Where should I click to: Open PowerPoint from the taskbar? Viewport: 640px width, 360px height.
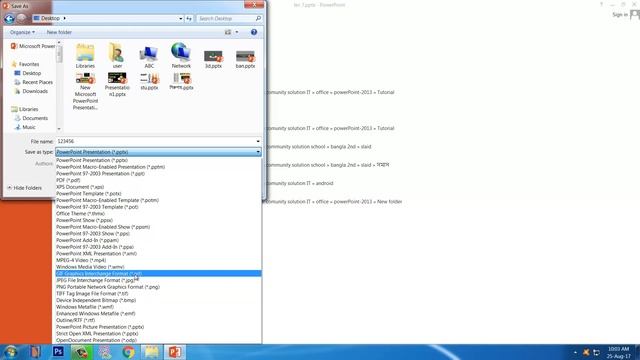point(175,352)
